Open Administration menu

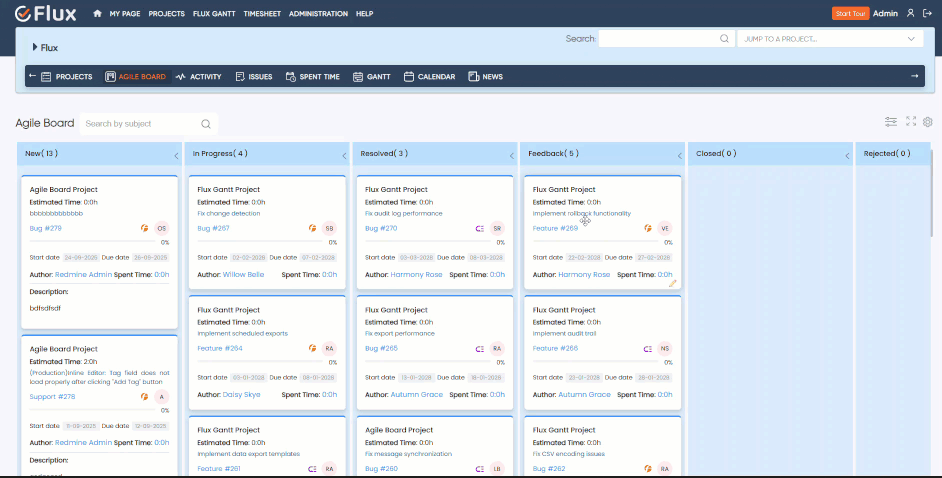318,13
